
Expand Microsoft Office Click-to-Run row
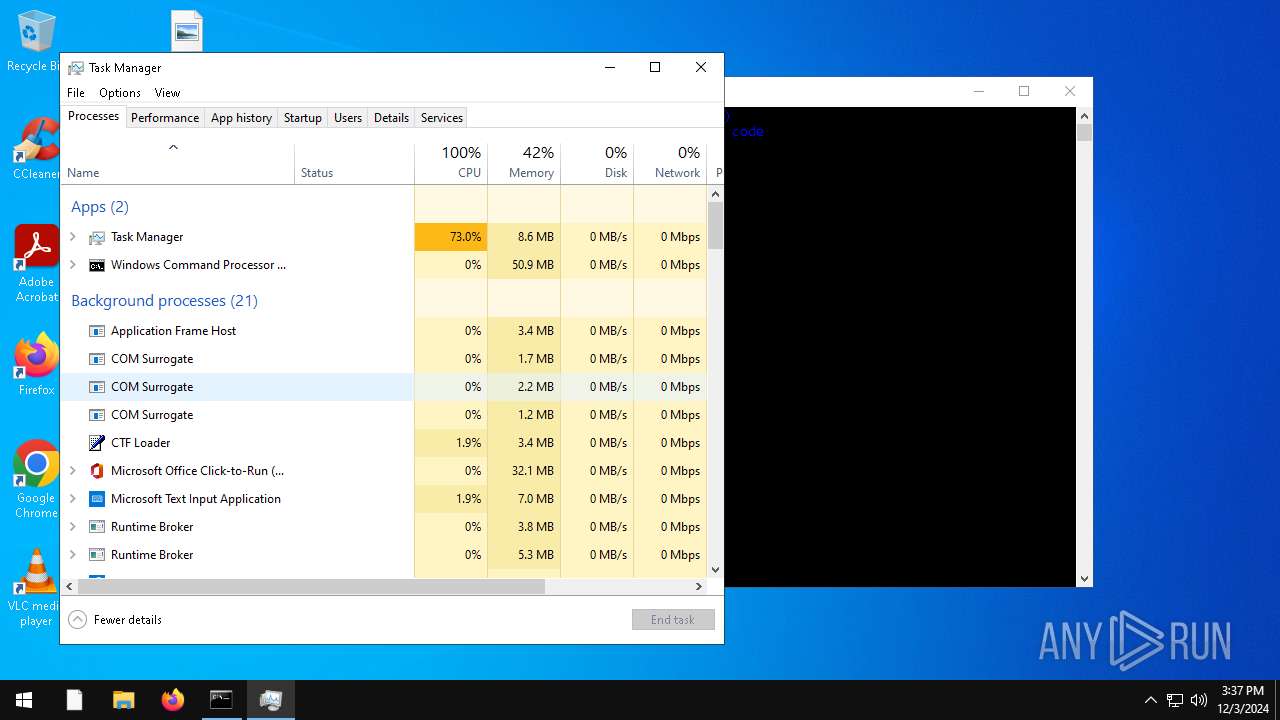[x=72, y=471]
